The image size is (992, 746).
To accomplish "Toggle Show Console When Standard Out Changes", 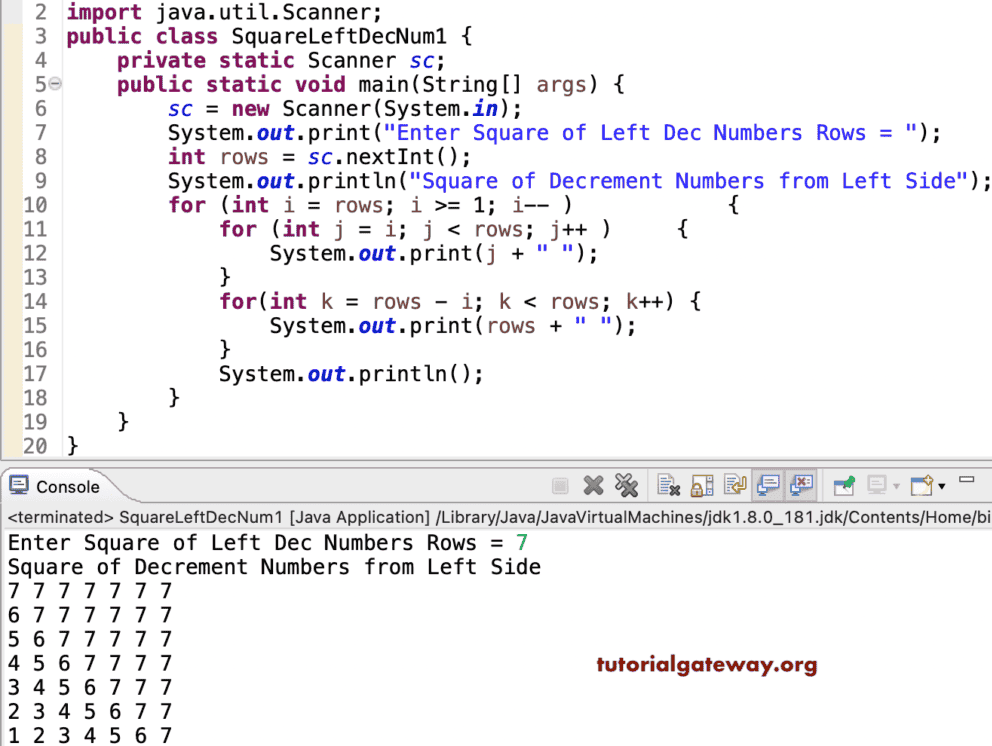I will tap(769, 485).
